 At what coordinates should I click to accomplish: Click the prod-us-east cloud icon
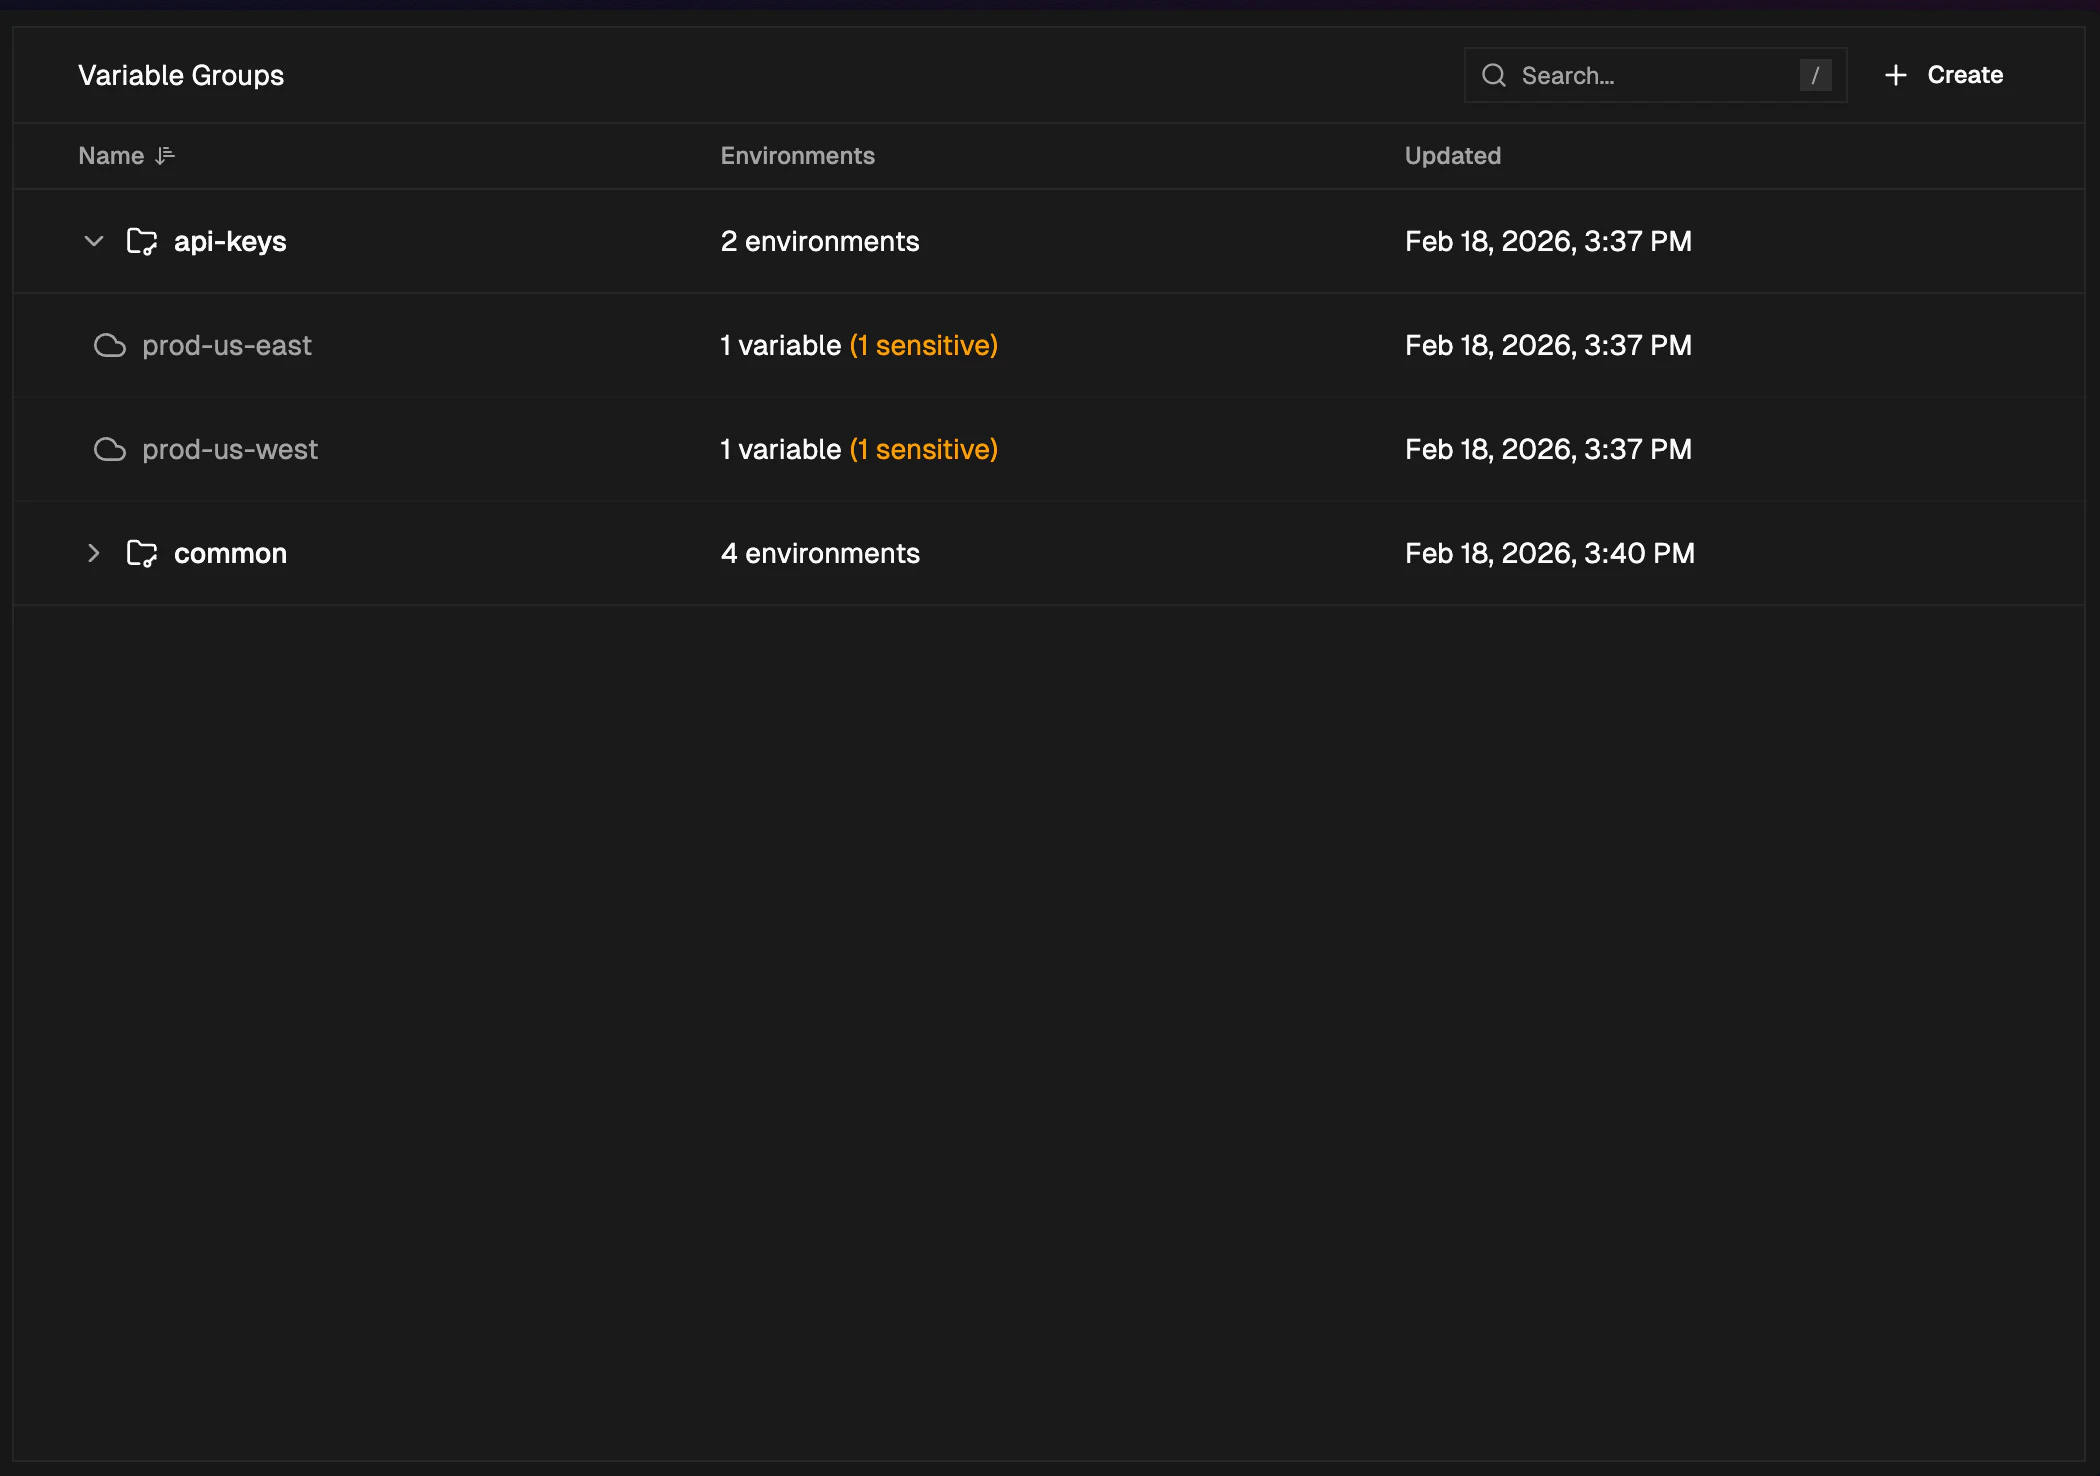[110, 346]
